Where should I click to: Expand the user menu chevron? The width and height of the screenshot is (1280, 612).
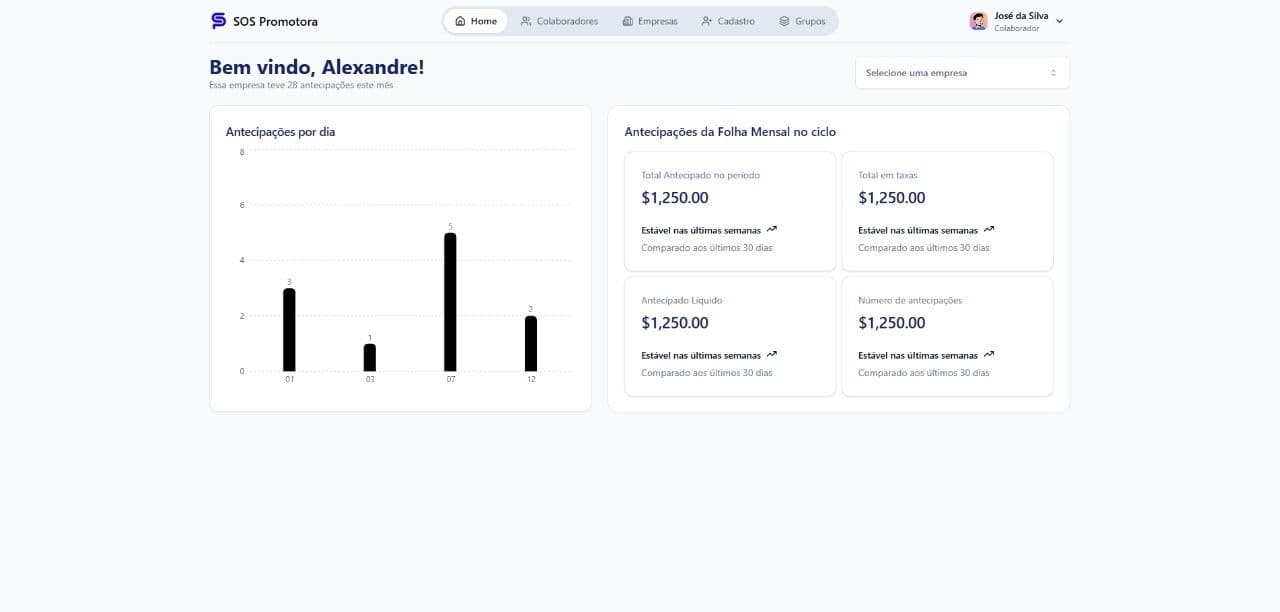(1059, 21)
